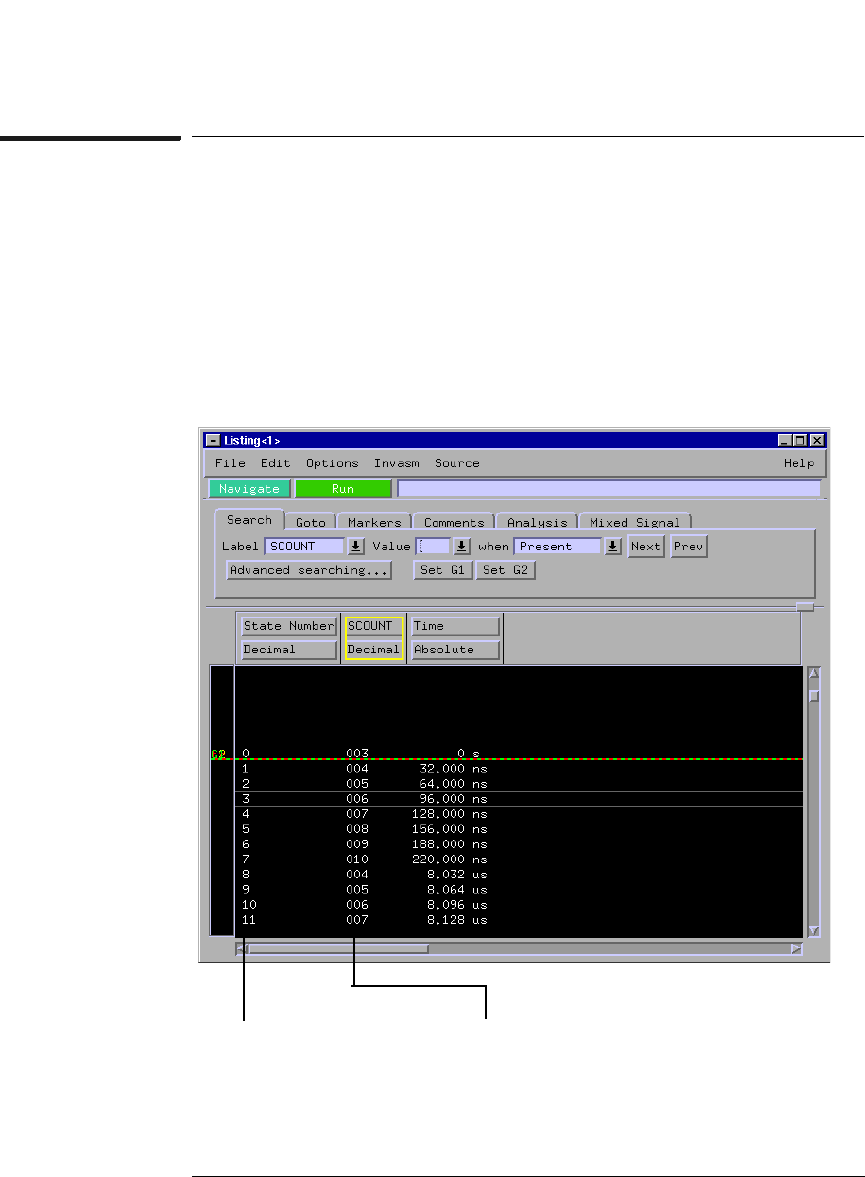Click the Absolute time format button
865x1177 pixels.
pyautogui.click(x=455, y=649)
